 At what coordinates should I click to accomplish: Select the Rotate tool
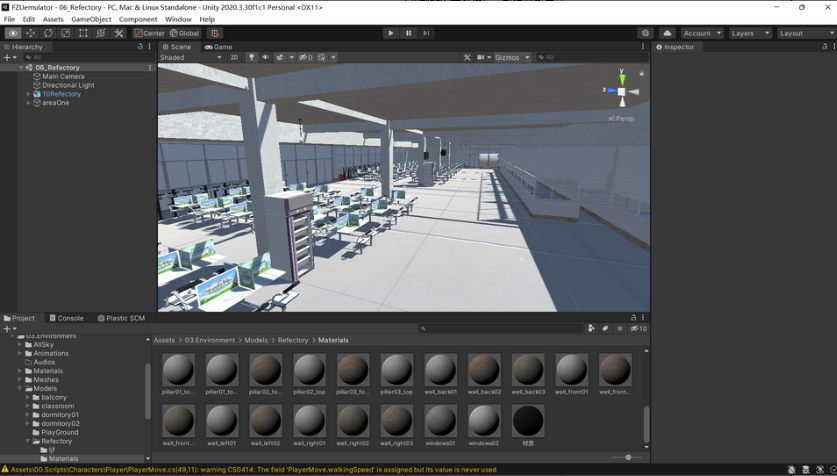pos(48,33)
